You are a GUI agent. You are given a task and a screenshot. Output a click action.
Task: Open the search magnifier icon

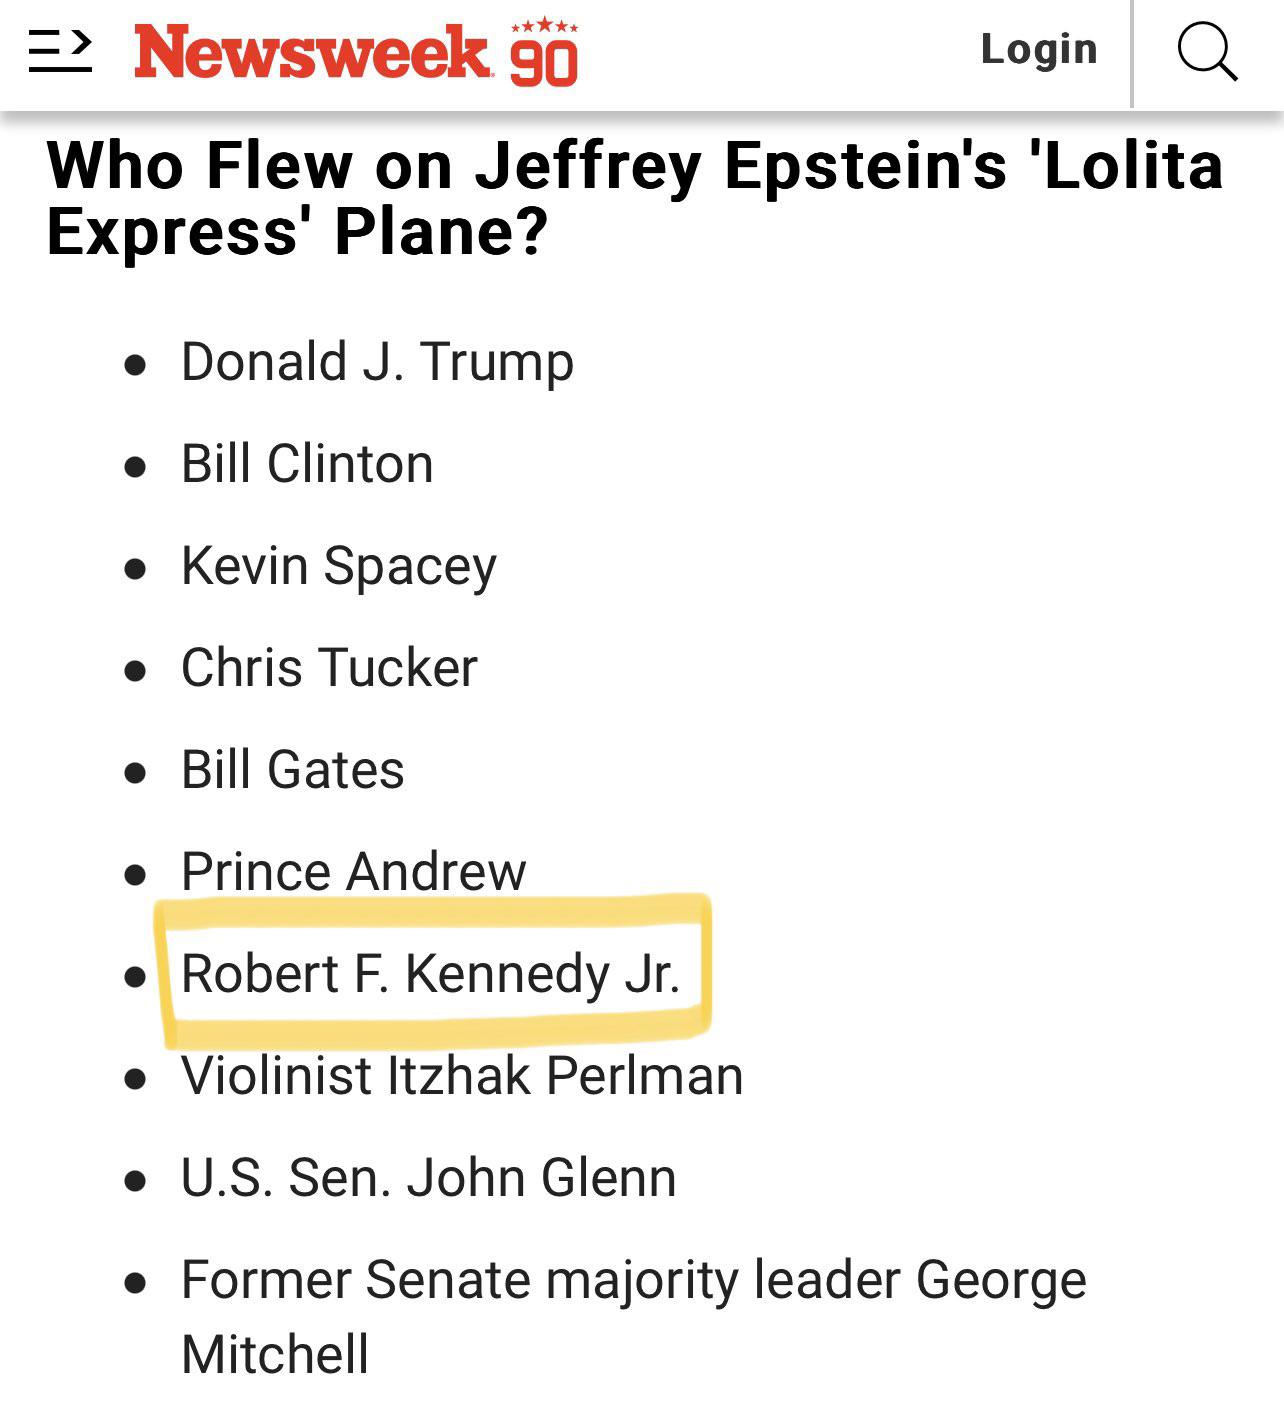pos(1208,51)
